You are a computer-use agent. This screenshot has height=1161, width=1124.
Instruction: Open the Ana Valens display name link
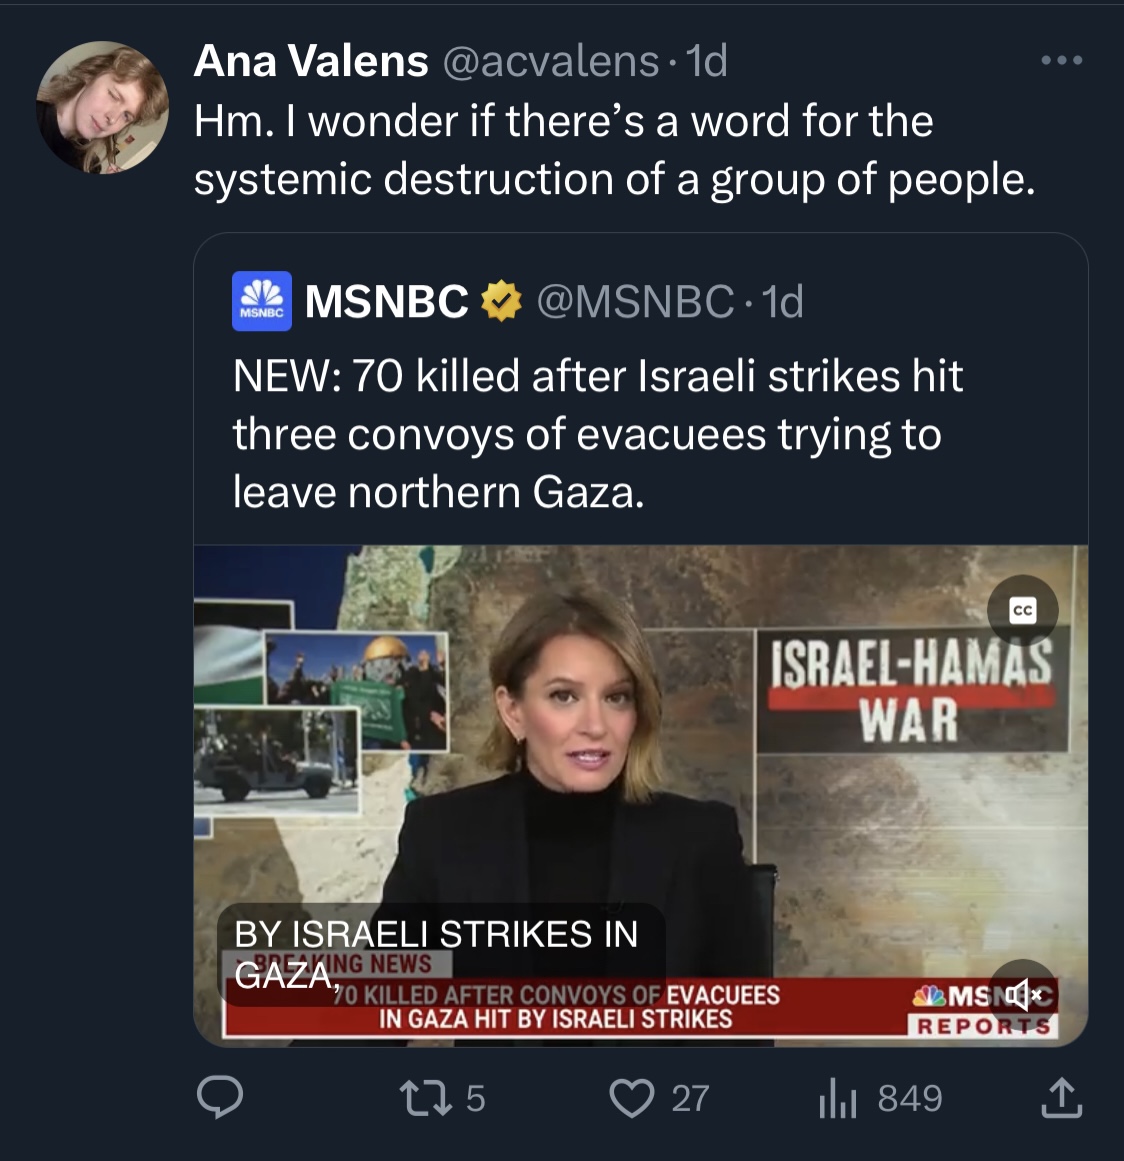(311, 61)
